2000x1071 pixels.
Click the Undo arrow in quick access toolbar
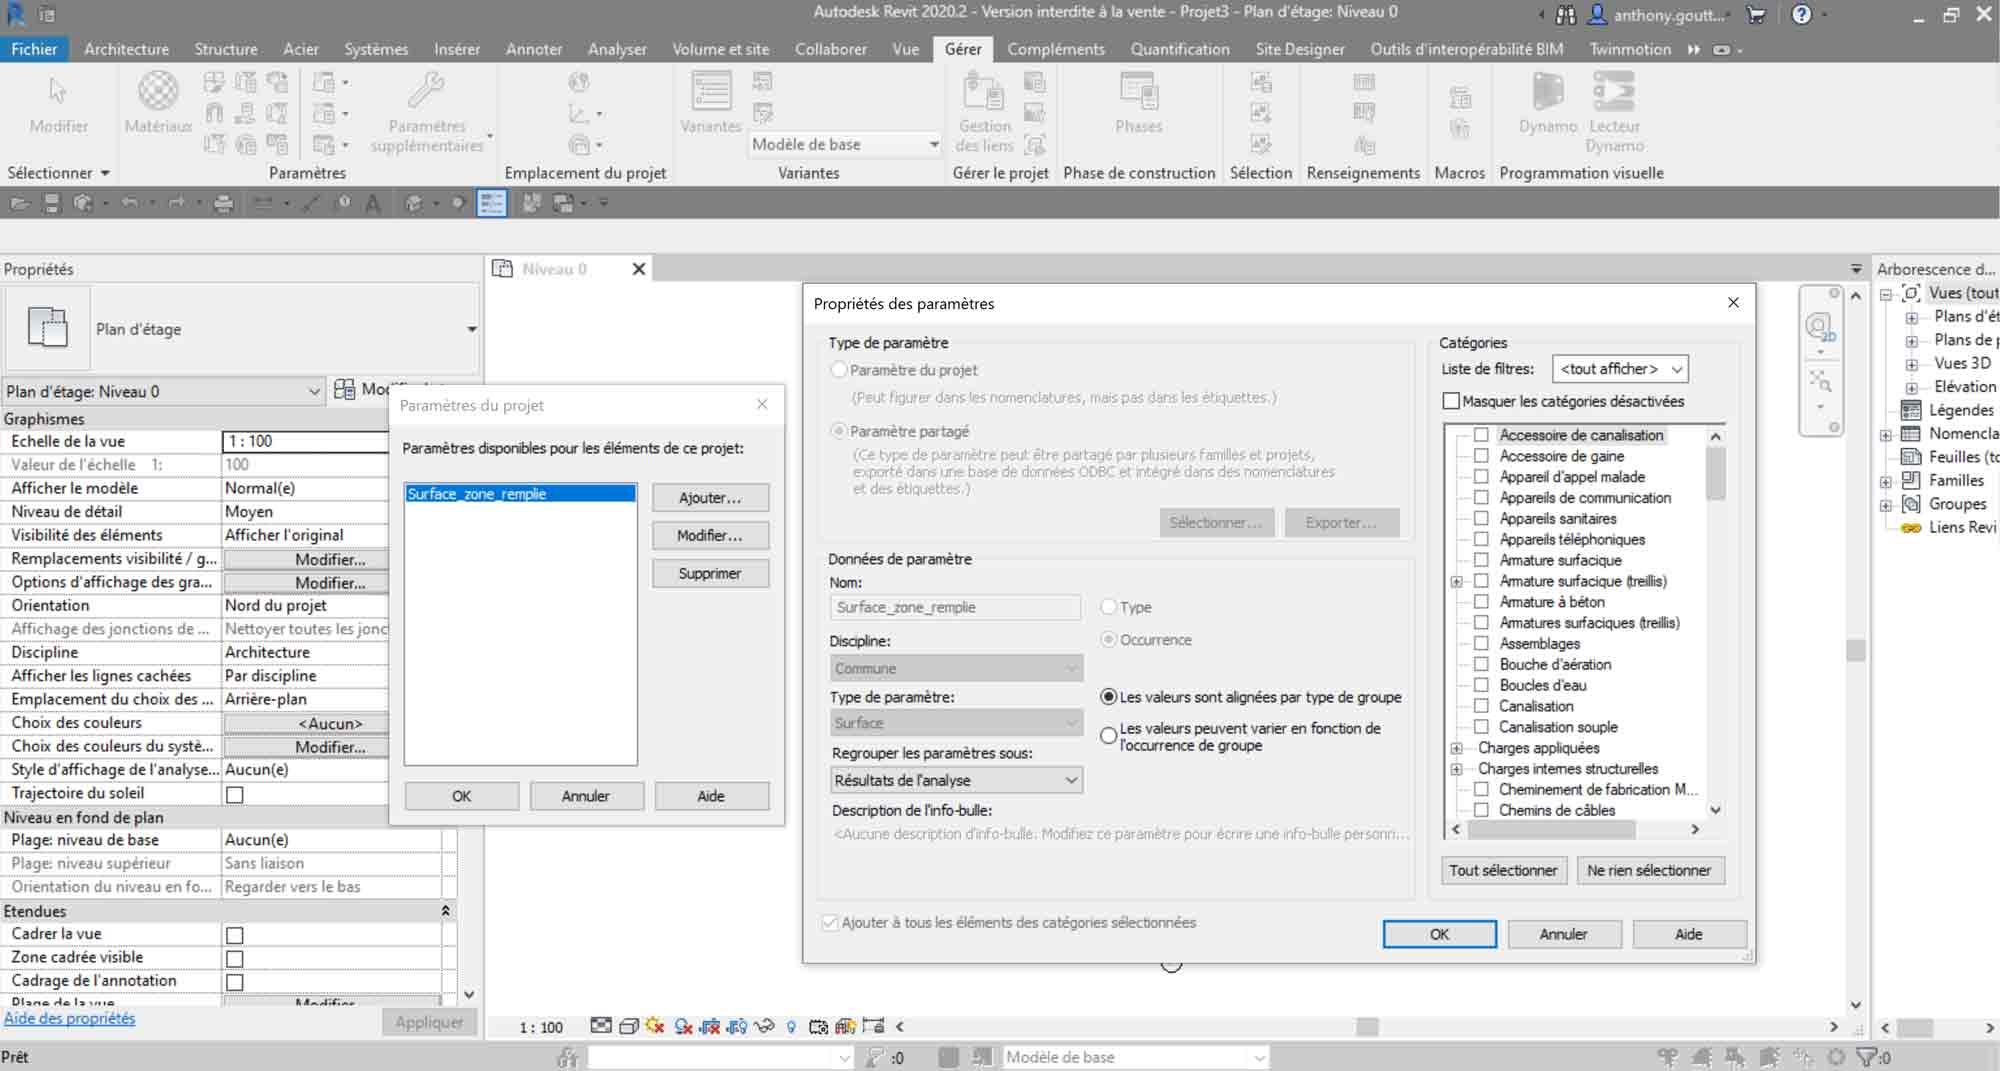pyautogui.click(x=130, y=203)
